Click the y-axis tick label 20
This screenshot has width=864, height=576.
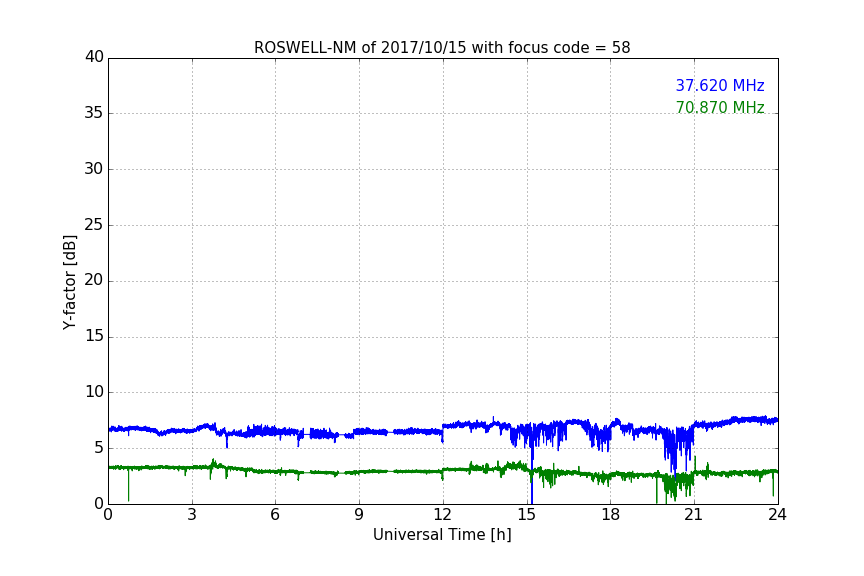pos(94,281)
